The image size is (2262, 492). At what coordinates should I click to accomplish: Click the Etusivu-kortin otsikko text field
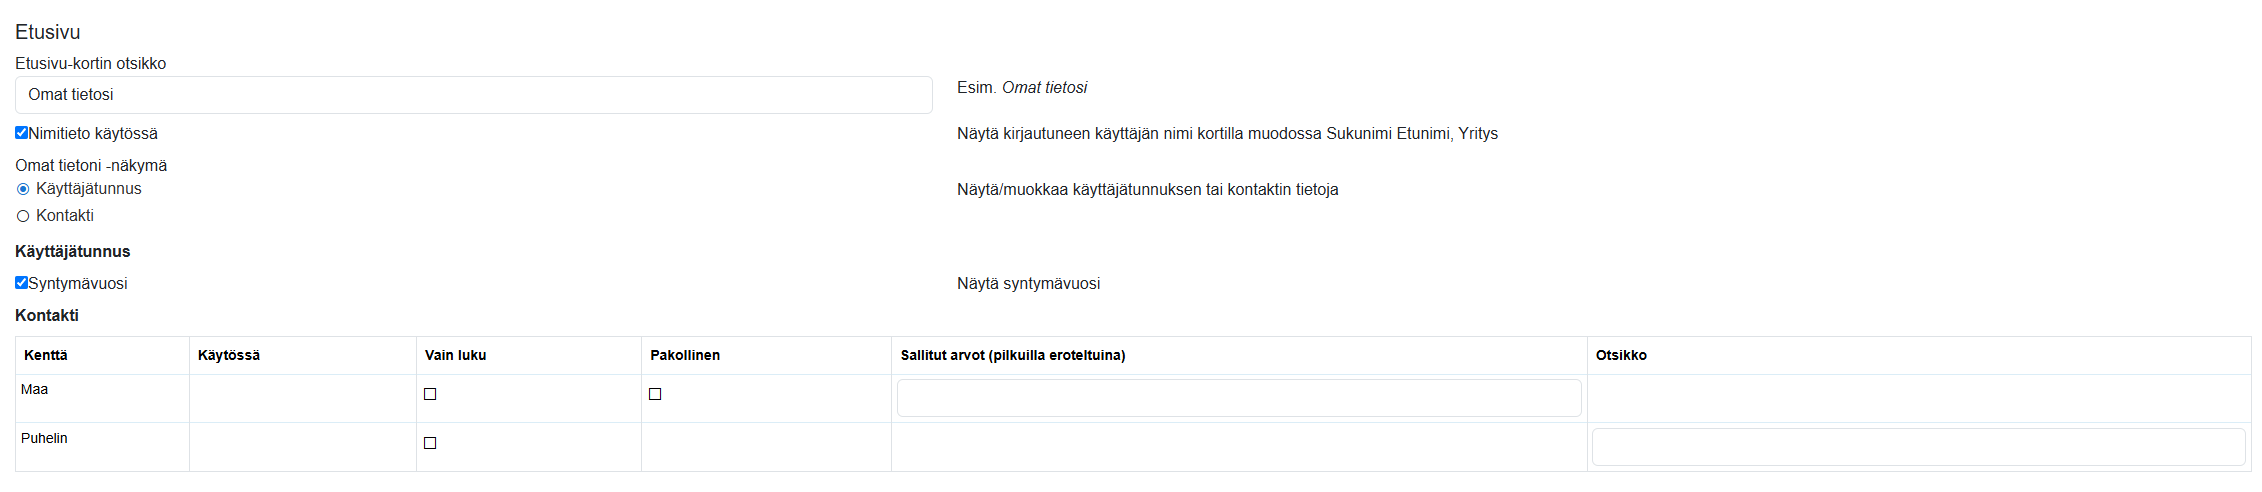(473, 95)
